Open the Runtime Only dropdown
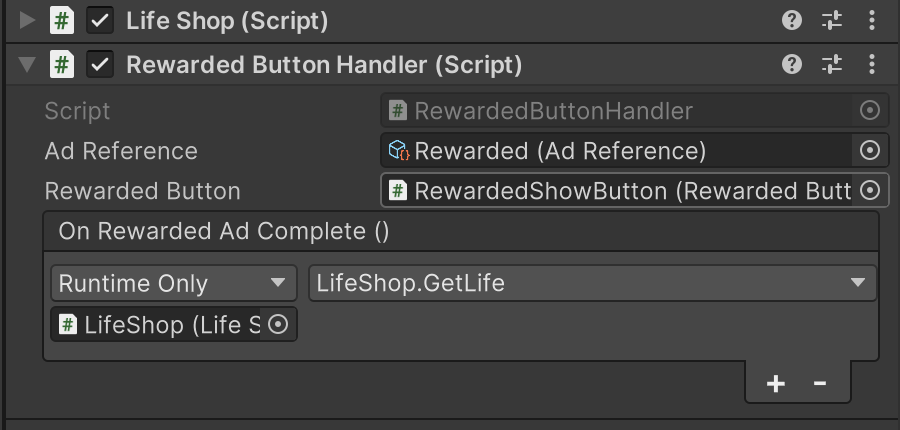Image resolution: width=900 pixels, height=430 pixels. click(173, 283)
